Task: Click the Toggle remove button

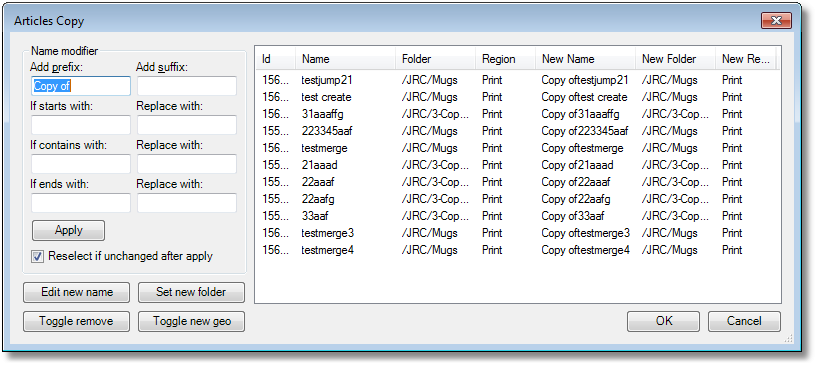Action: 76,321
